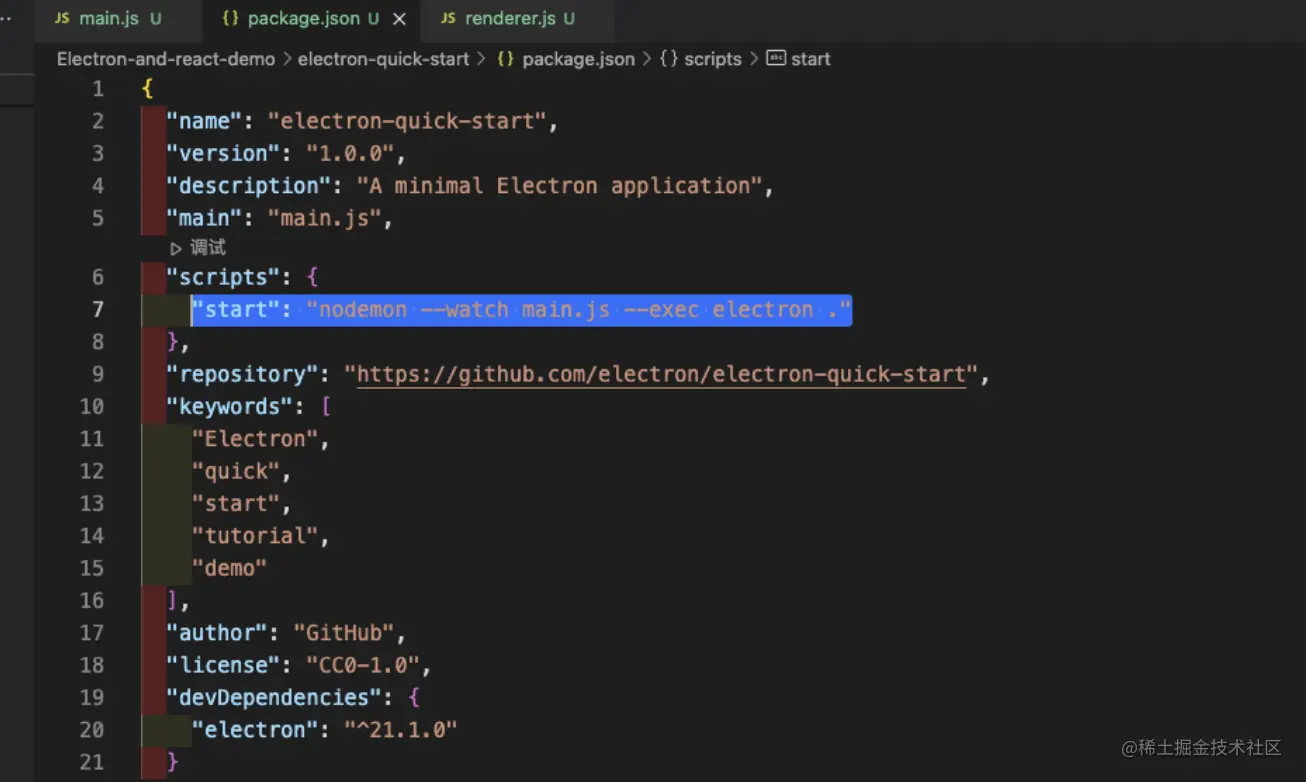
Task: Click the "author" key in the editor
Action: 217,632
